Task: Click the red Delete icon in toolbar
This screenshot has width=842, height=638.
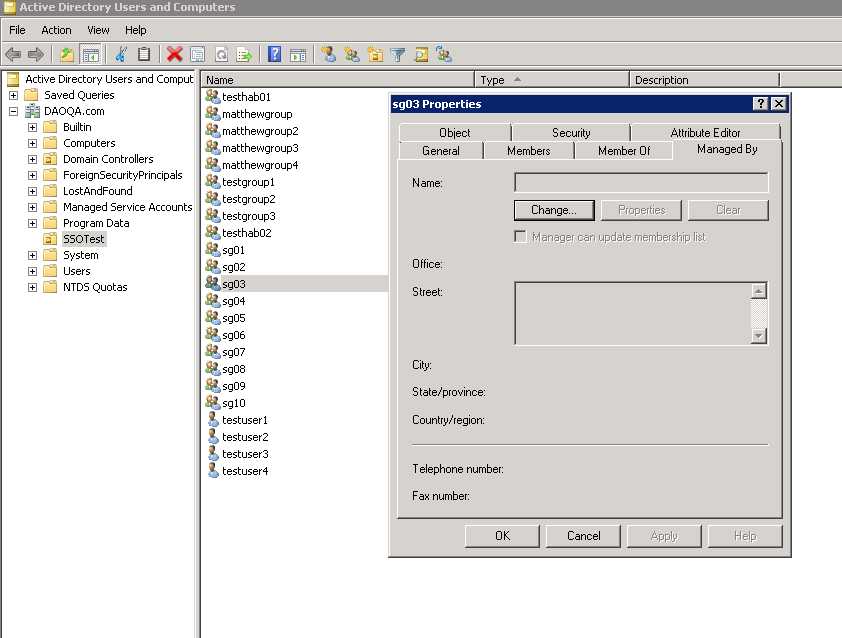Action: (x=175, y=55)
